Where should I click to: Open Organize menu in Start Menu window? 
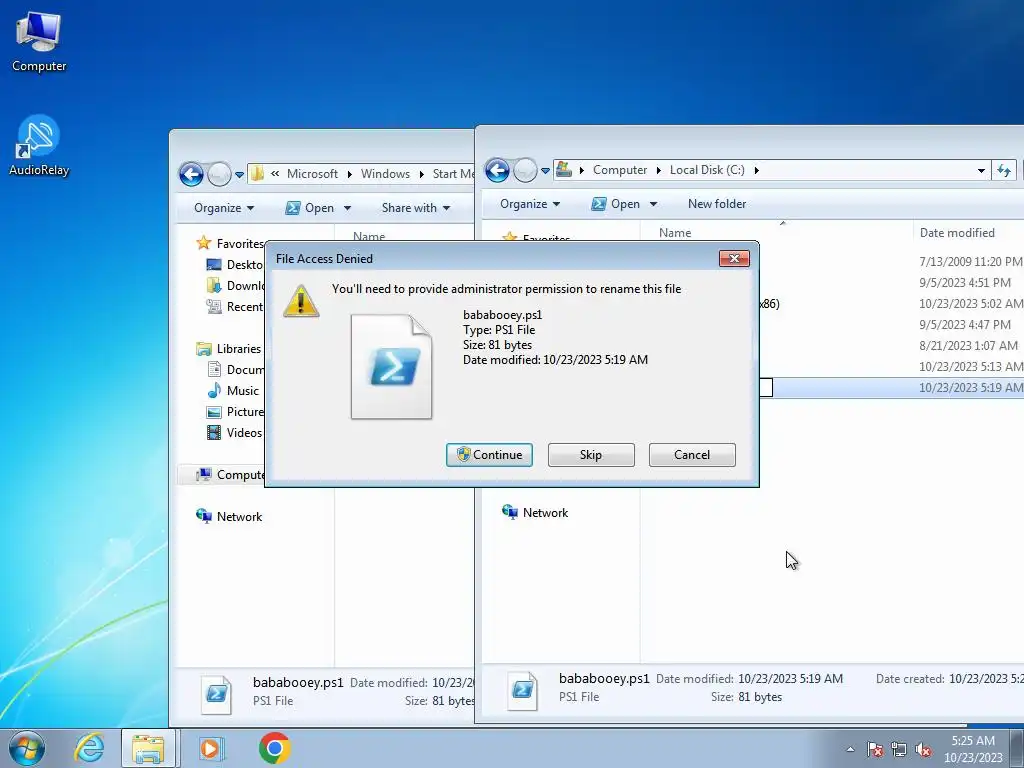point(223,208)
